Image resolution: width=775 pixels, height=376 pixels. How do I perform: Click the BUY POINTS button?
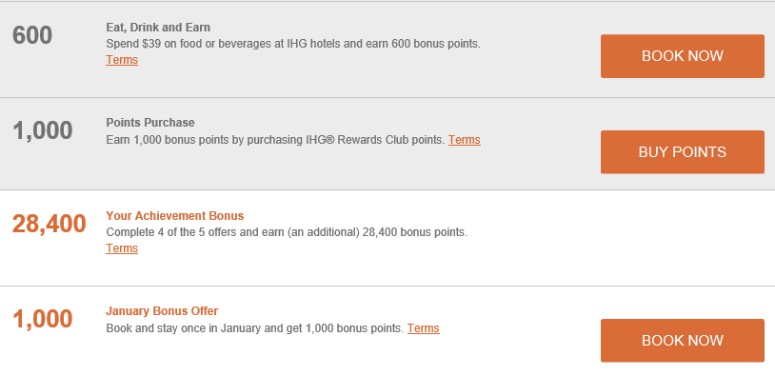pyautogui.click(x=682, y=152)
